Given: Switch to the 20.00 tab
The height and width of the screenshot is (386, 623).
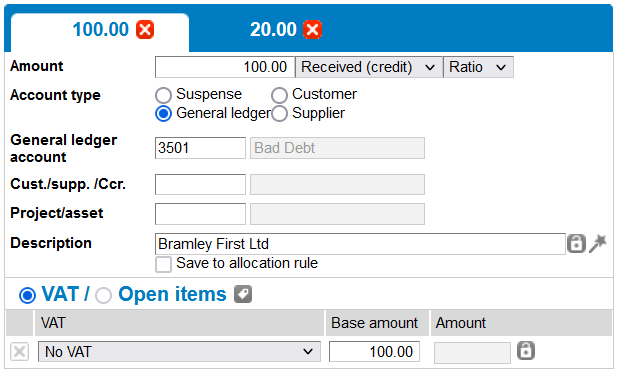Looking at the screenshot, I should pos(273,30).
